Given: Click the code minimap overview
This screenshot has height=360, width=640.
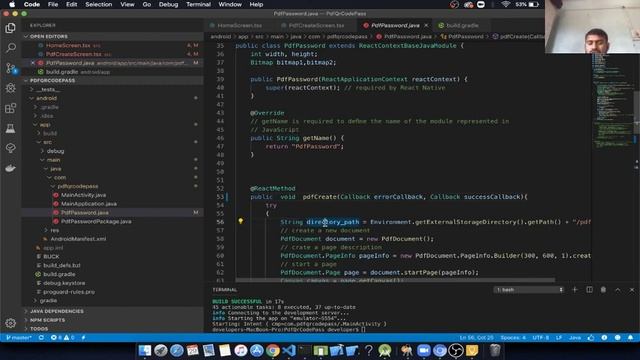Looking at the screenshot, I should pyautogui.click(x=612, y=102).
